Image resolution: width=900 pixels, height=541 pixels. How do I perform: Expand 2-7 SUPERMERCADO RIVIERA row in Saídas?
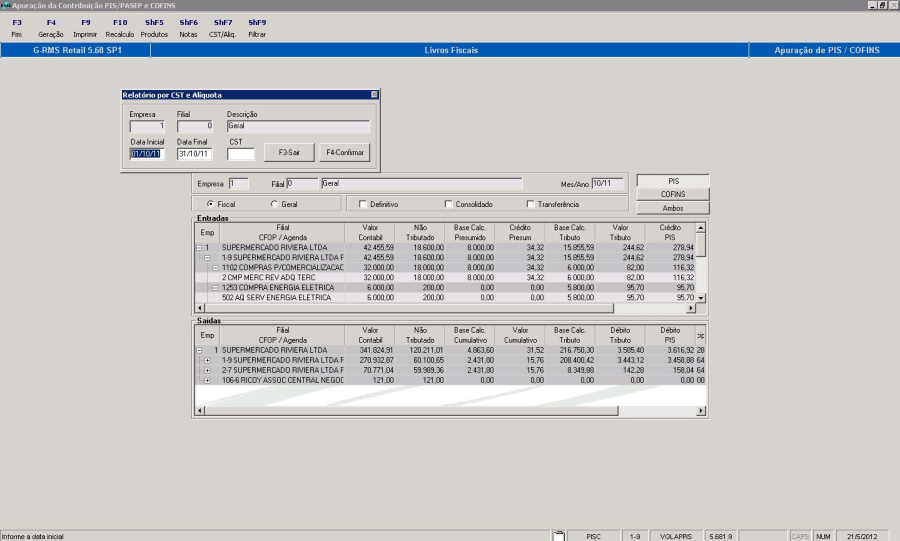pos(207,370)
